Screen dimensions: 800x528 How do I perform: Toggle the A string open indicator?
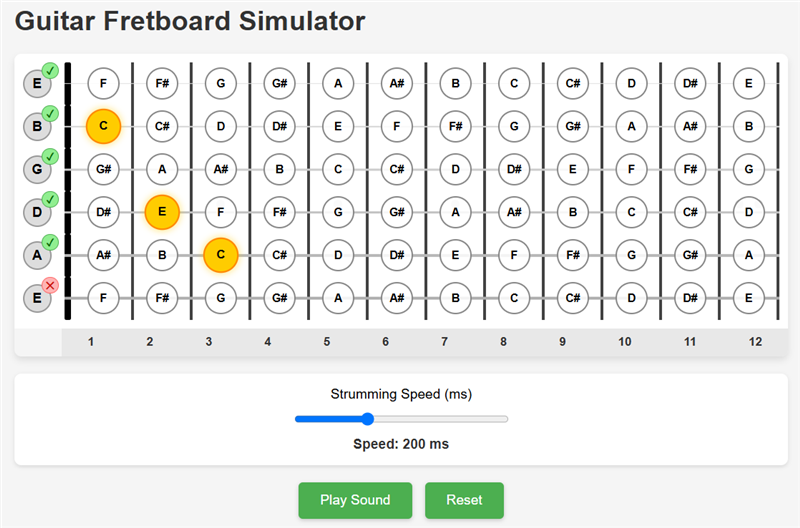(50, 242)
